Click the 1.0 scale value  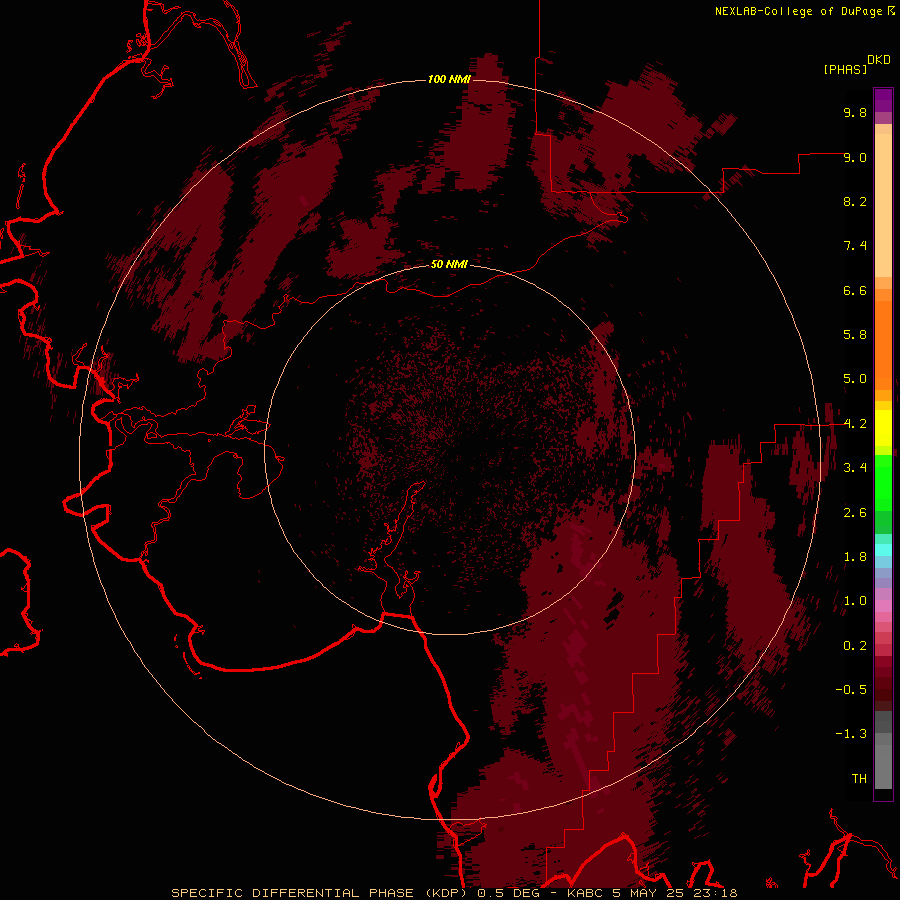[x=855, y=601]
